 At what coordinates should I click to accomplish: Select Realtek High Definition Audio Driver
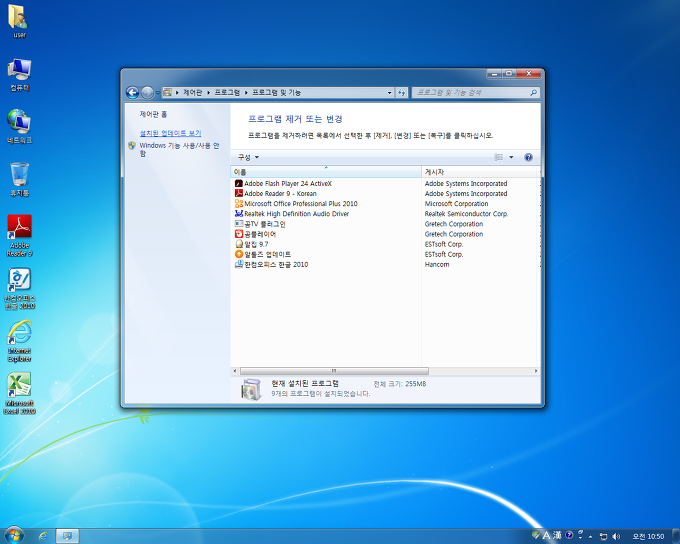297,213
